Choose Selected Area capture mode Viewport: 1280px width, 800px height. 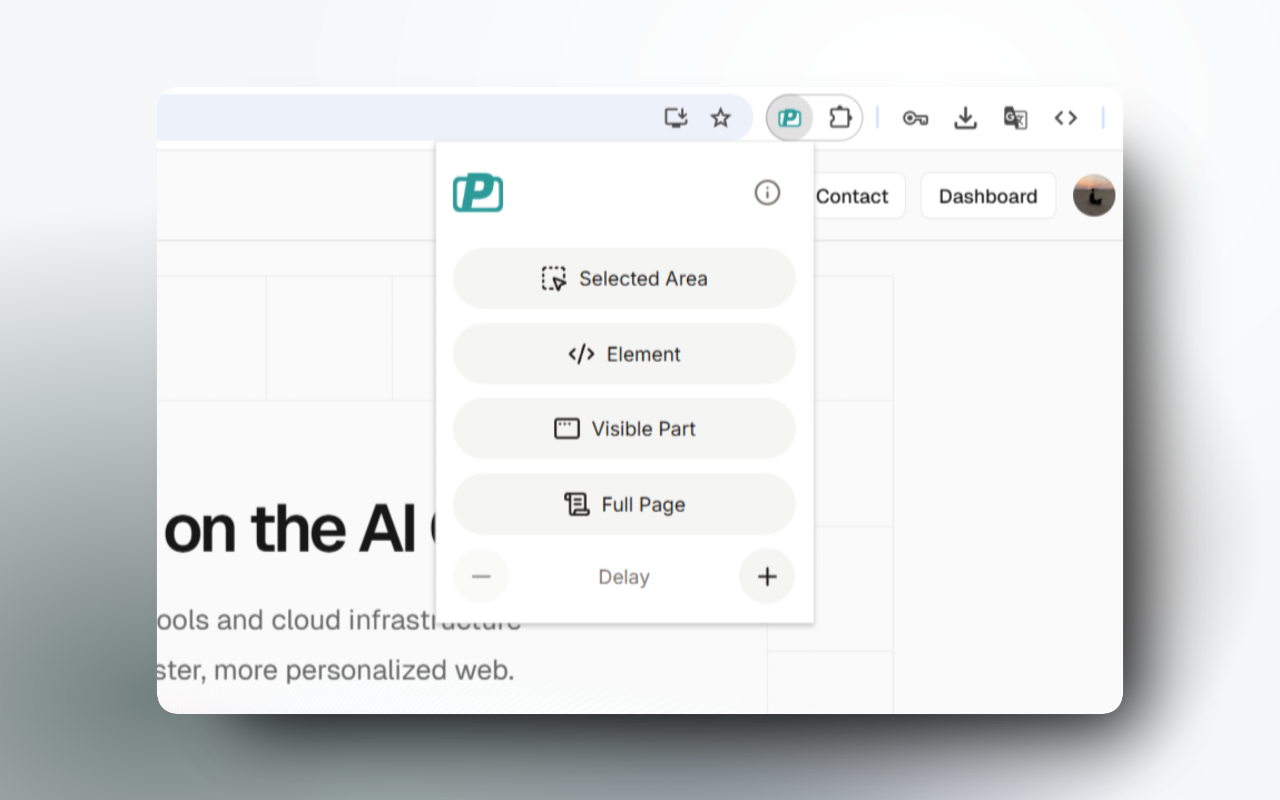tap(624, 278)
